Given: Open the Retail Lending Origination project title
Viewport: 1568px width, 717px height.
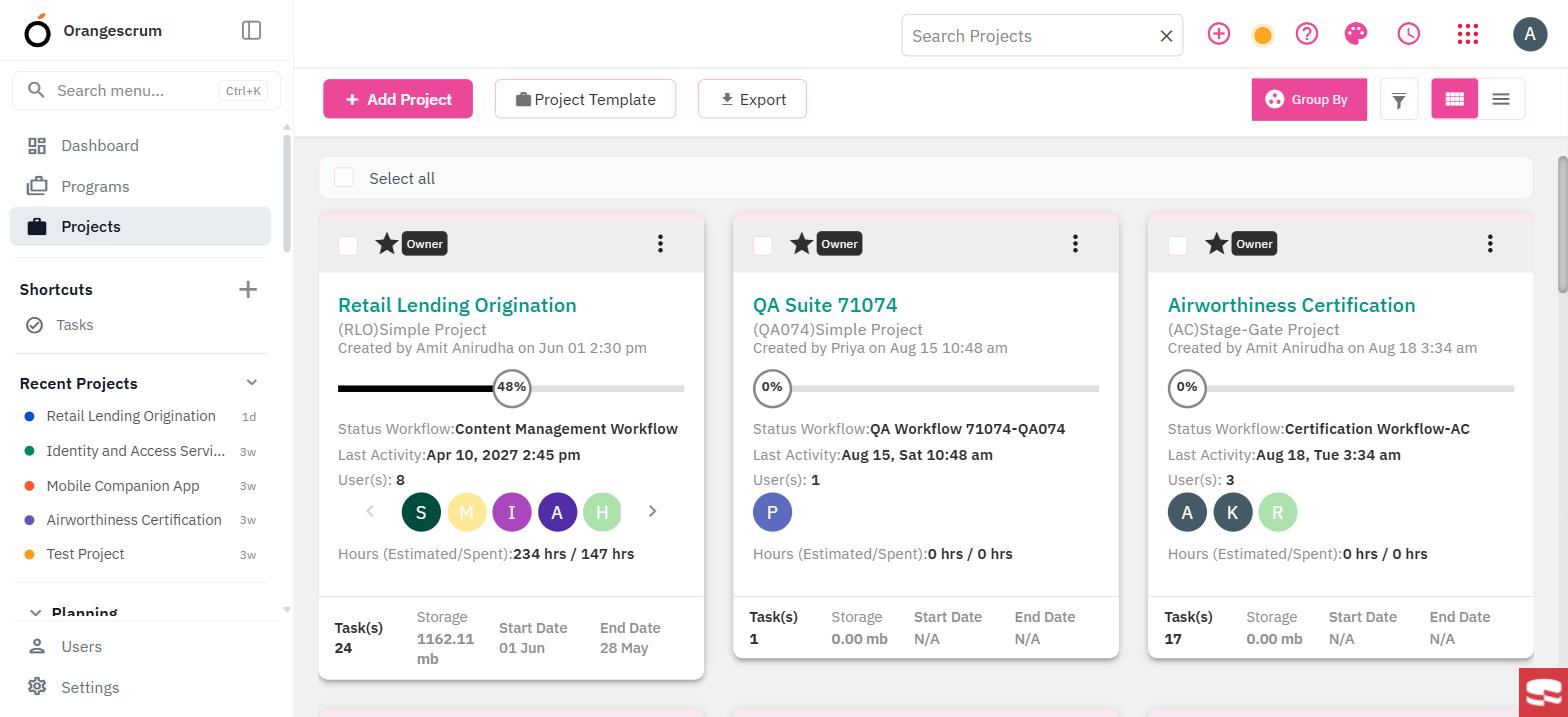Looking at the screenshot, I should pyautogui.click(x=457, y=305).
